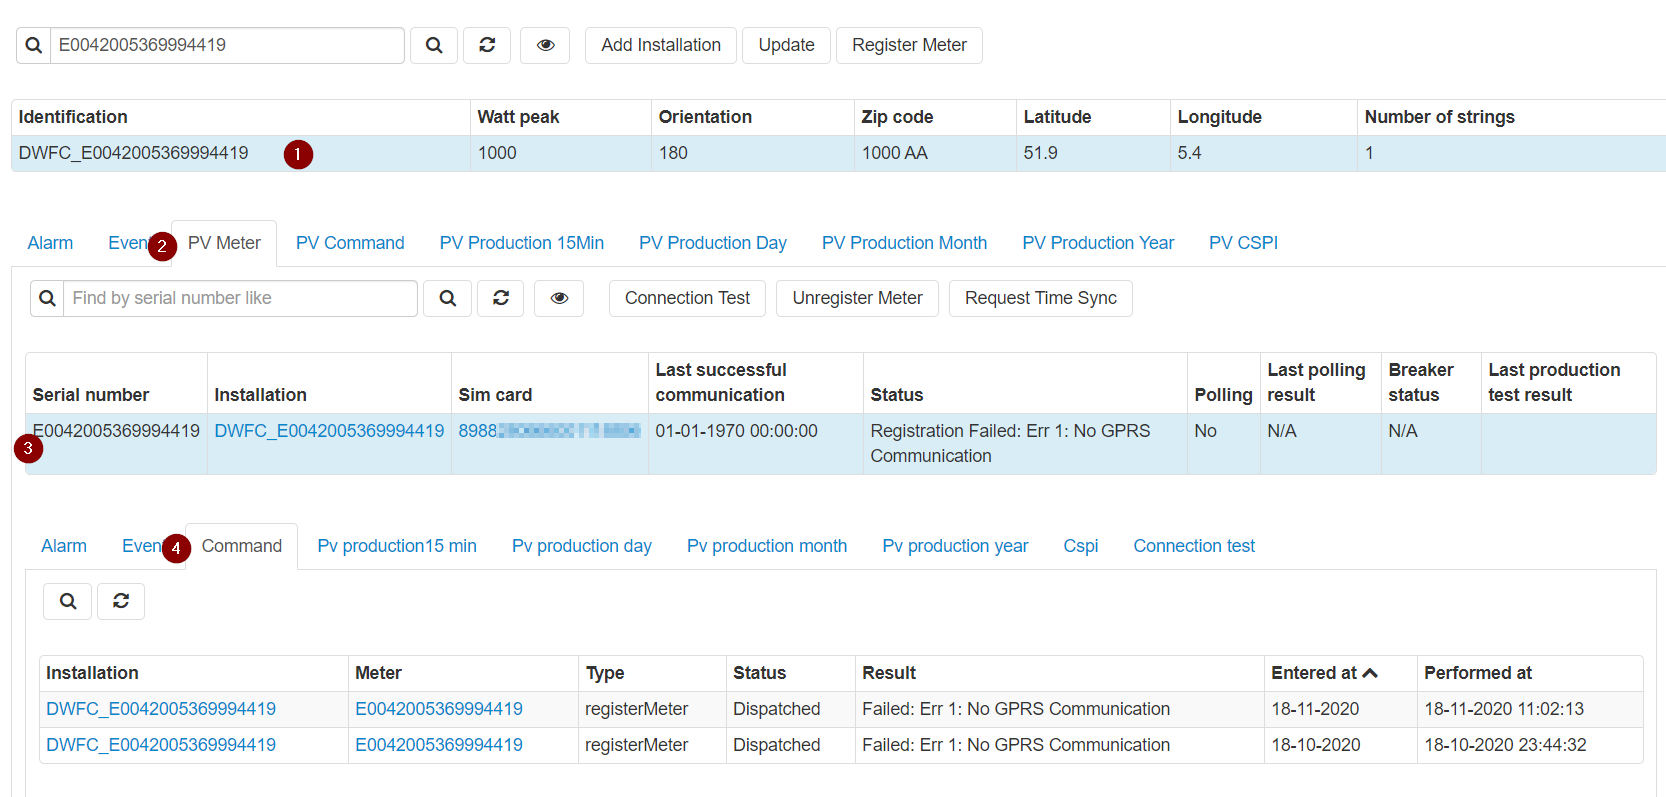Sort by the Entered at column arrow

point(1370,673)
